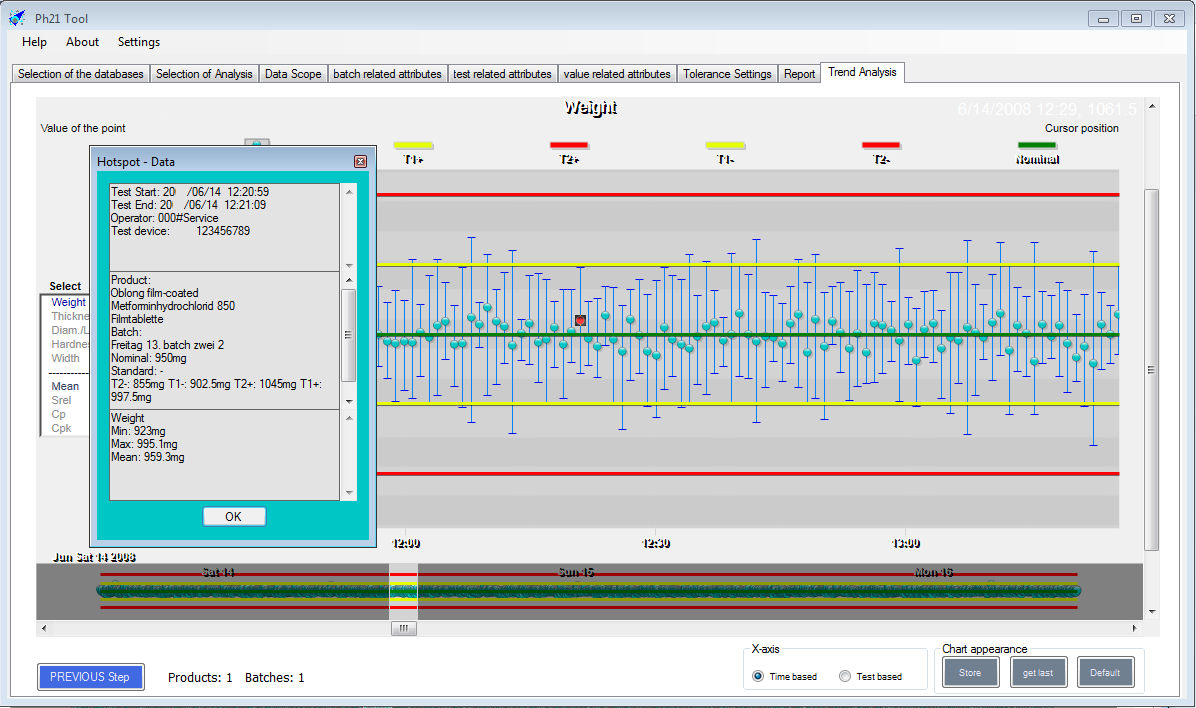
Task: Select Mean in the Select list
Action: [65, 386]
